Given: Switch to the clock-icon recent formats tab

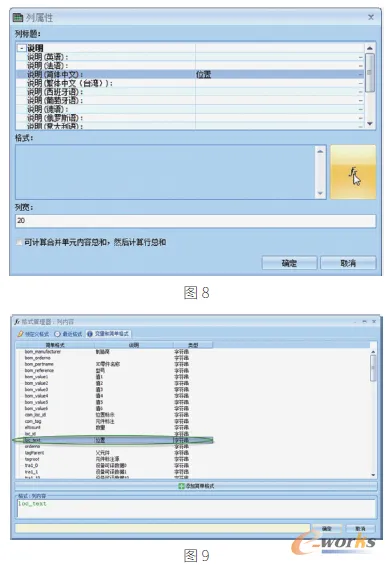Looking at the screenshot, I should (68, 334).
